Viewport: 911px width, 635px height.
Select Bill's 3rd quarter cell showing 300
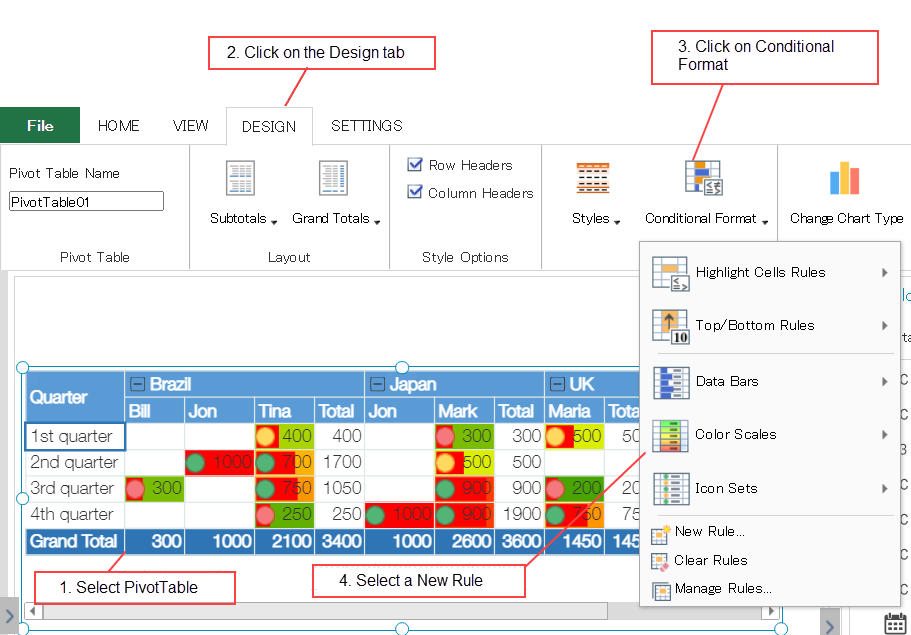tap(155, 489)
